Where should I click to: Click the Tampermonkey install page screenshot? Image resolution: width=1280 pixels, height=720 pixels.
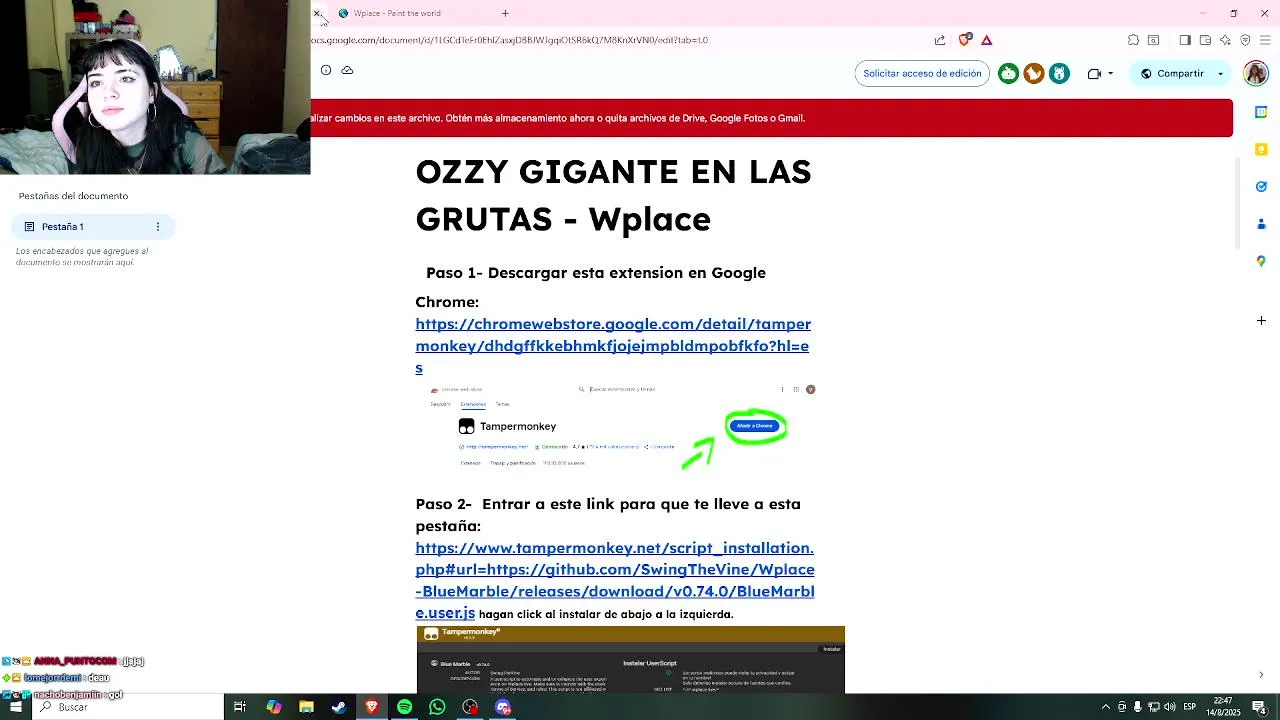pyautogui.click(x=630, y=660)
